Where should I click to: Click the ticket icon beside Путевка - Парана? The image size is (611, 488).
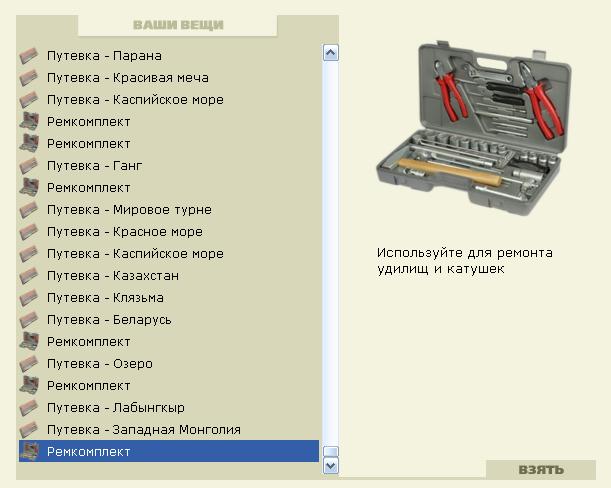point(29,56)
